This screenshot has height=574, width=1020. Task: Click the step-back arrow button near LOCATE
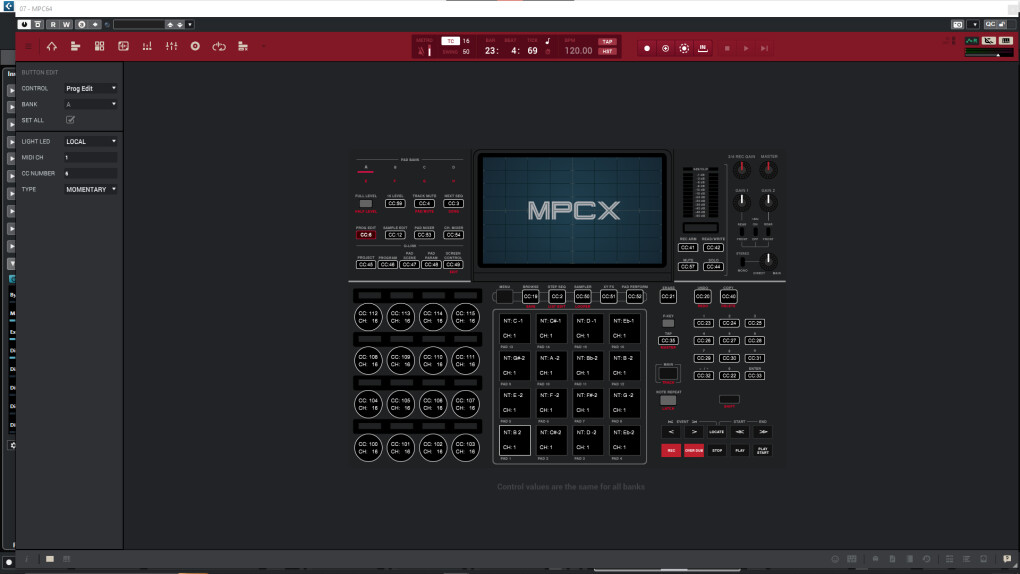tap(671, 431)
